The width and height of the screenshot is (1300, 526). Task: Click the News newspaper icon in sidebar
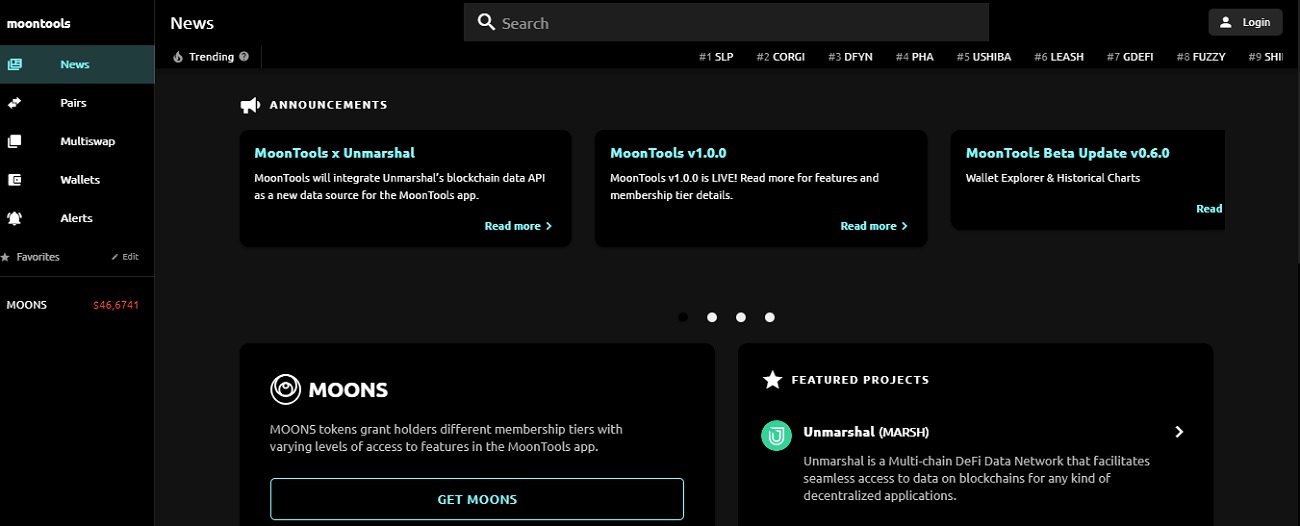14,64
